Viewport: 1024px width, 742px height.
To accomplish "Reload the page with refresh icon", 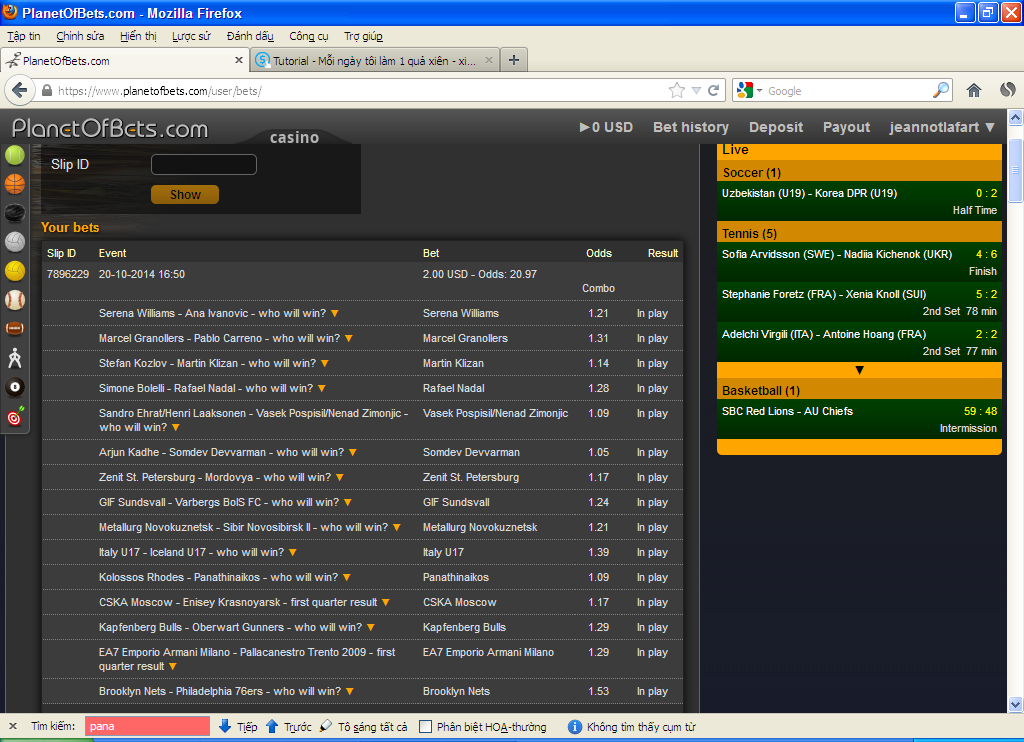I will click(x=714, y=90).
